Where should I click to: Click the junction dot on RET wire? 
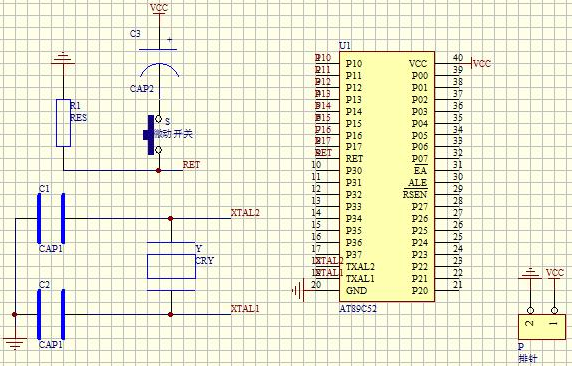pos(158,170)
